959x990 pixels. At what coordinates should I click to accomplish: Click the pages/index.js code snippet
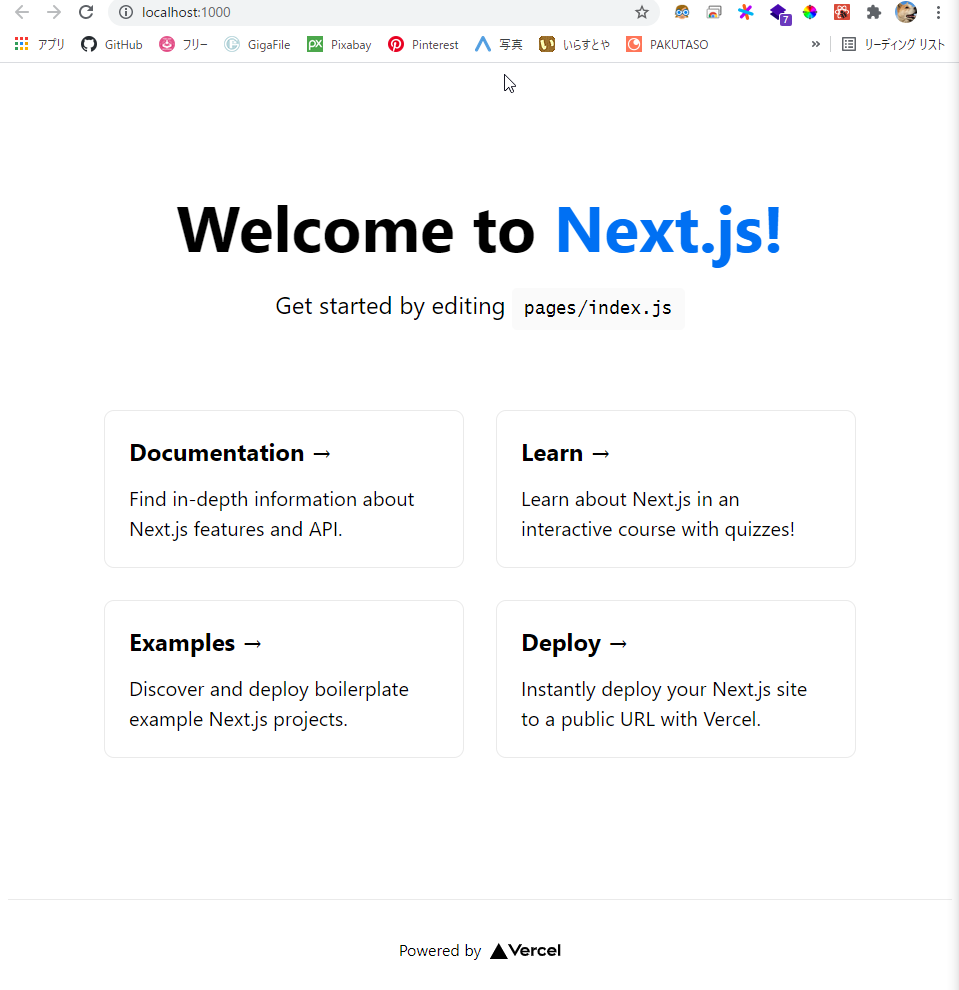click(598, 308)
